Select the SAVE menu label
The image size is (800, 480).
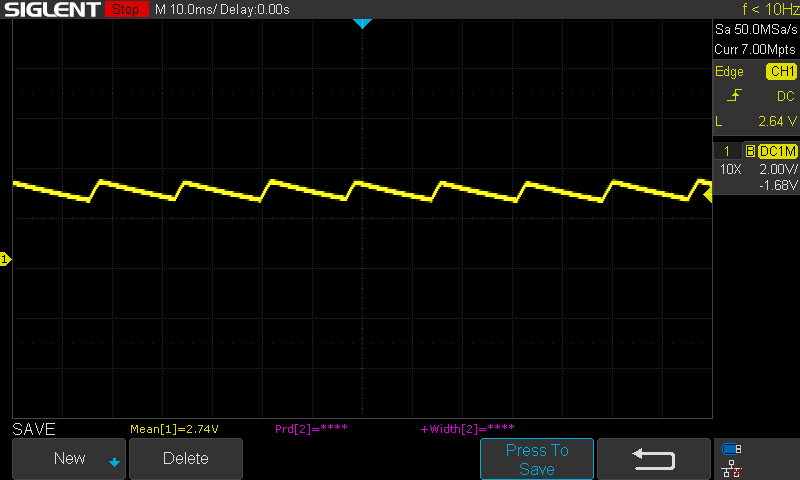pos(34,429)
